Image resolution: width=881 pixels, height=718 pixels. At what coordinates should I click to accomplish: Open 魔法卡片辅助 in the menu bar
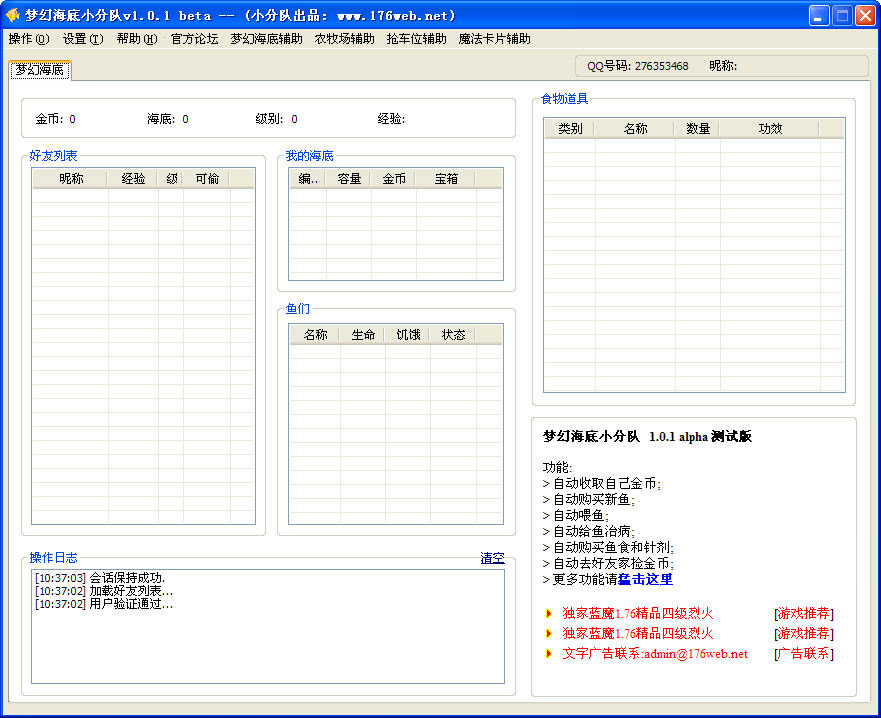point(494,39)
